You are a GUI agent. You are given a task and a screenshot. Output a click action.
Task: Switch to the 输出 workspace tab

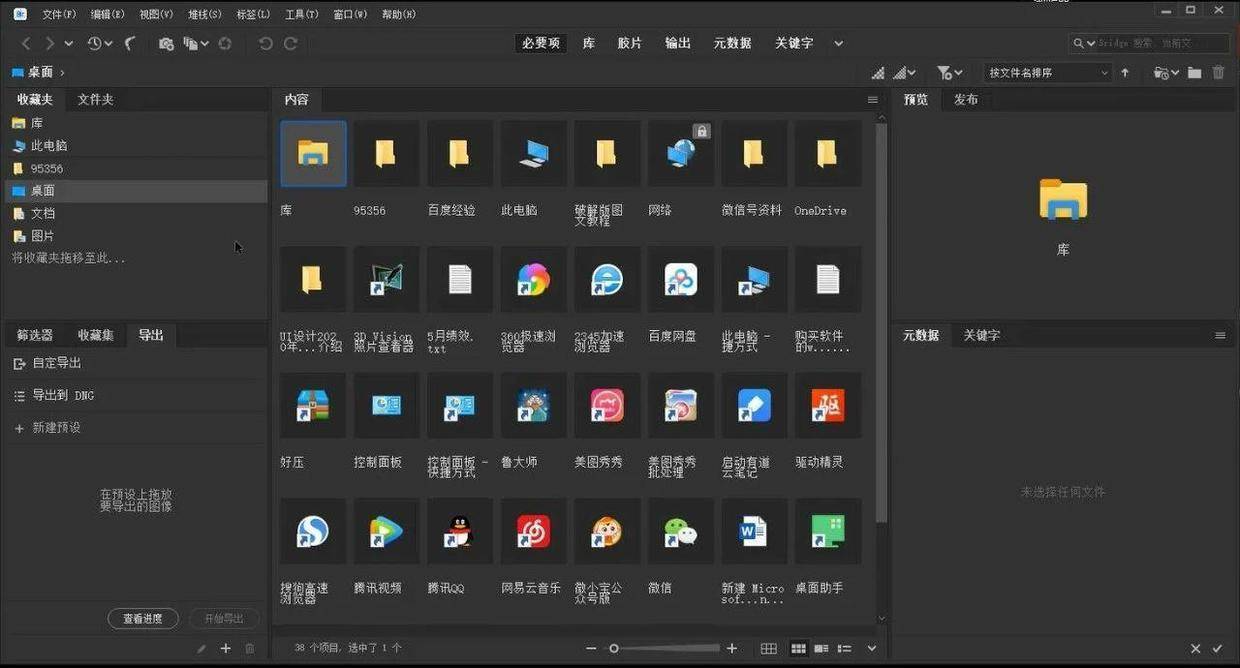point(677,43)
